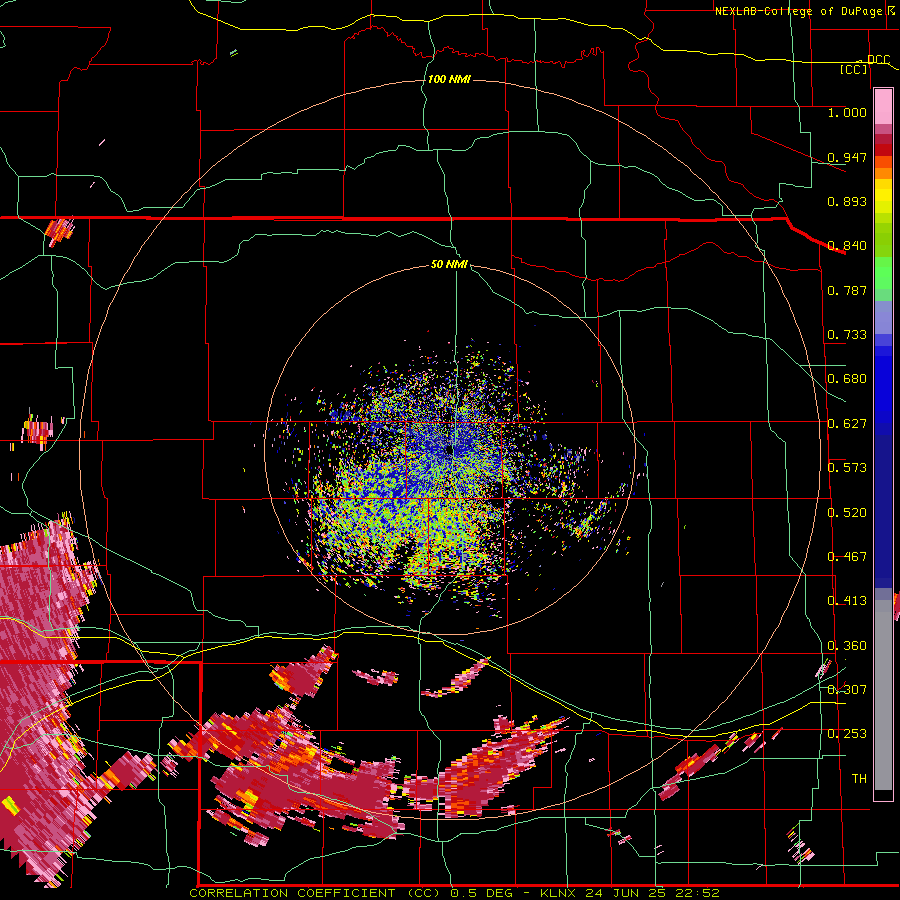Viewport: 900px width, 900px height.
Task: Click the pink top segment of the color bar
Action: tap(883, 106)
